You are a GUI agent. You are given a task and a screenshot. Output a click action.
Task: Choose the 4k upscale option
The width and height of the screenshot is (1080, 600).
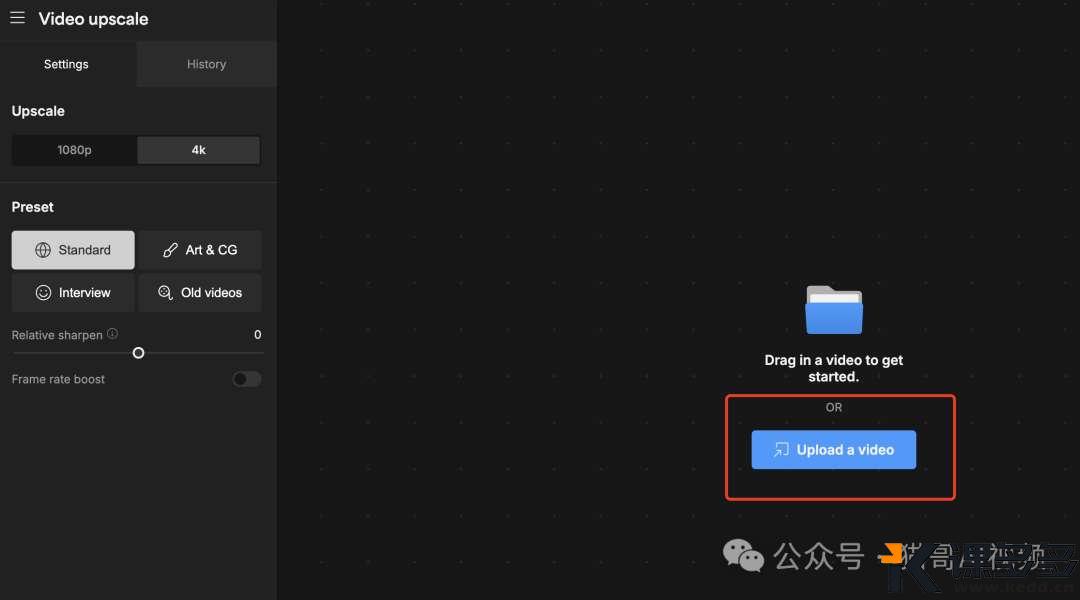198,150
